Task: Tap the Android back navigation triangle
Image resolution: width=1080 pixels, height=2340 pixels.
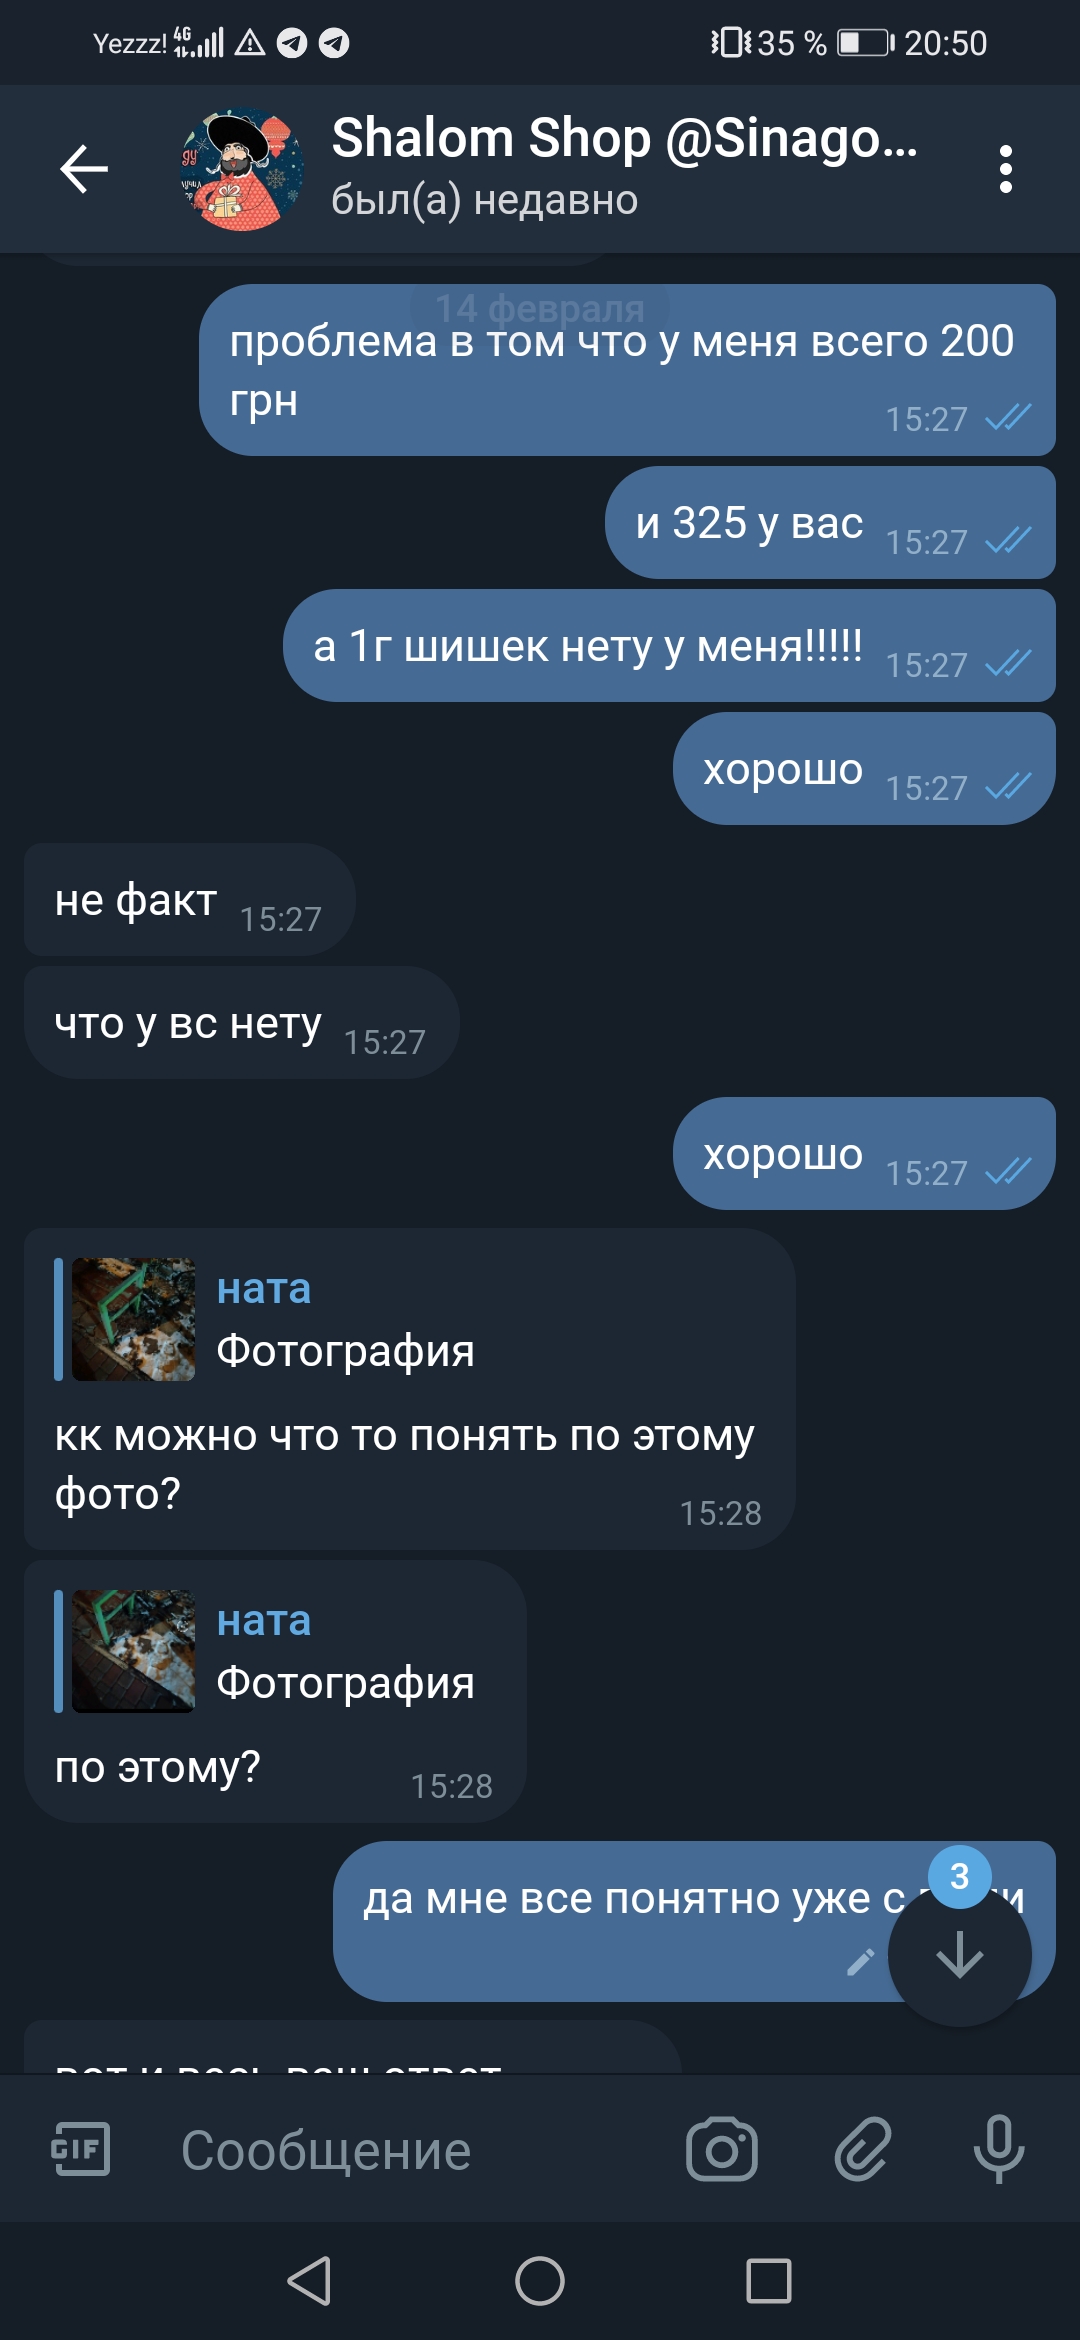Action: click(309, 2281)
